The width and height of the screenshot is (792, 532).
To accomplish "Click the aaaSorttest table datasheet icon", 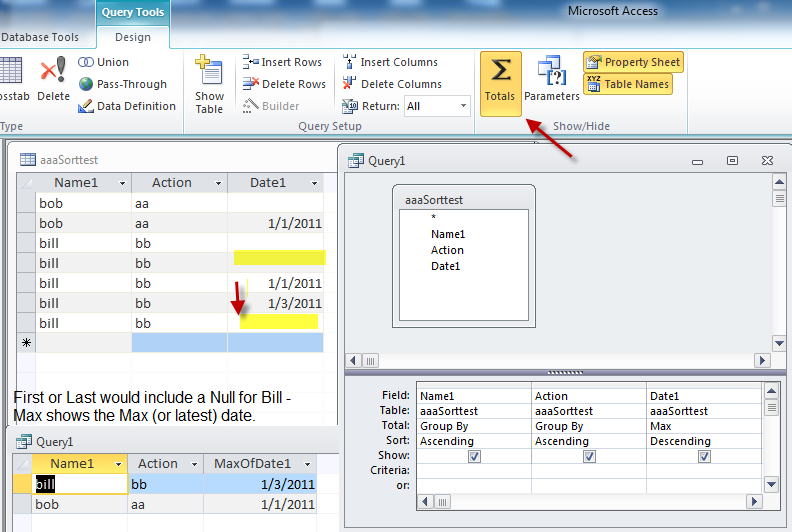I will [x=27, y=160].
